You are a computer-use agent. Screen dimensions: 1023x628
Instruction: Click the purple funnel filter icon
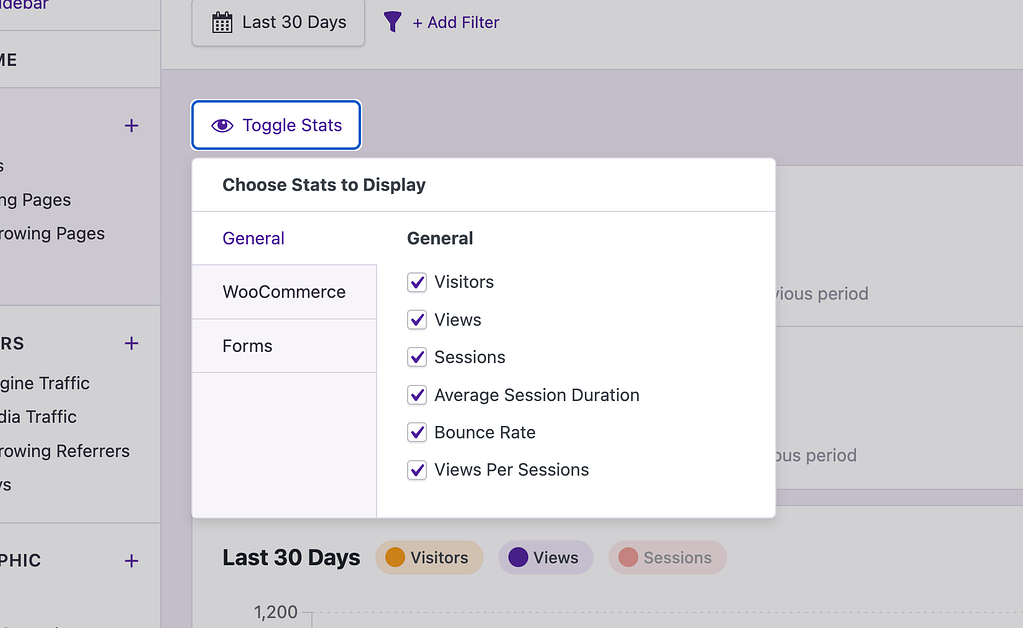click(393, 22)
